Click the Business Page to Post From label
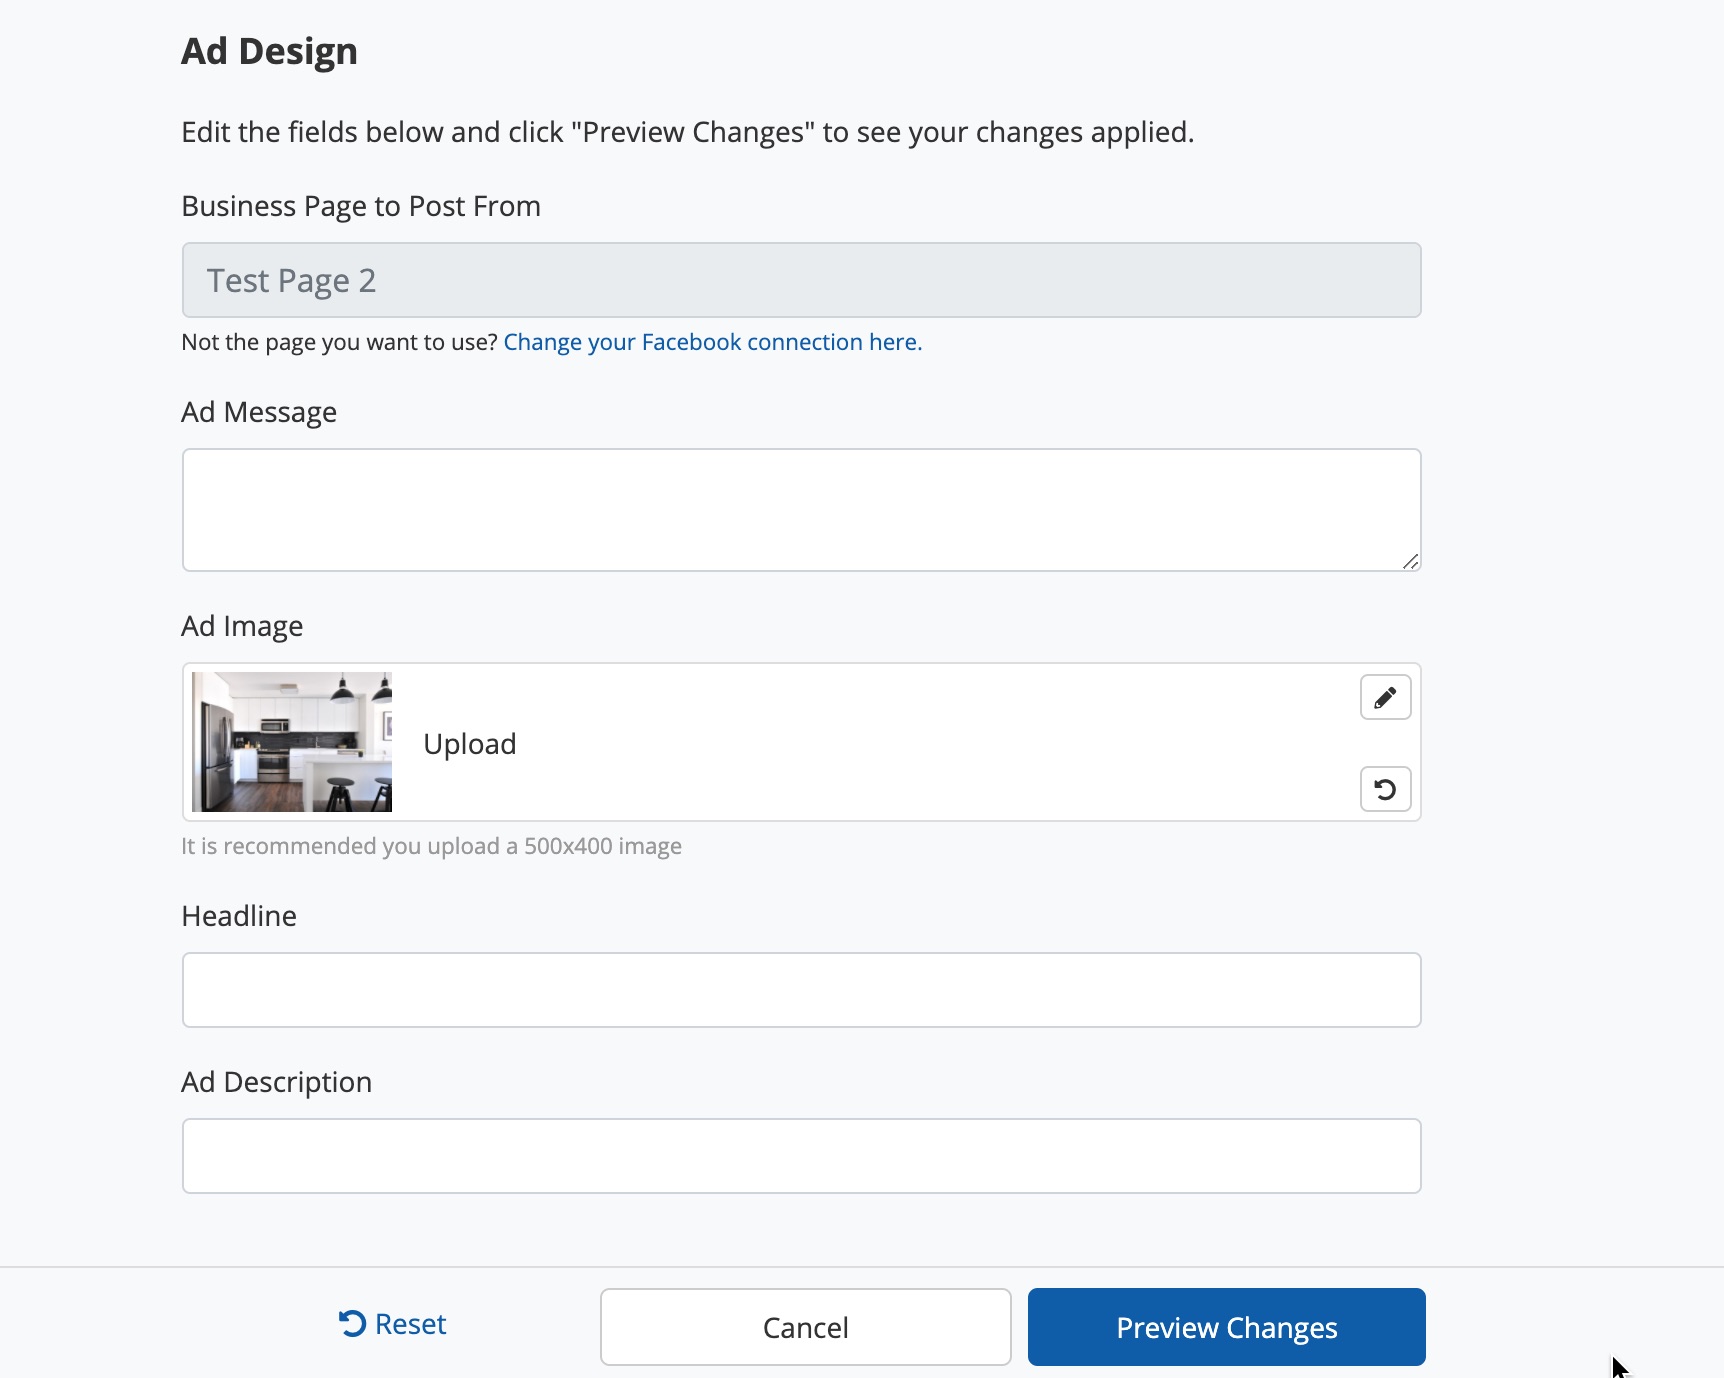Viewport: 1724px width, 1378px height. tap(361, 206)
